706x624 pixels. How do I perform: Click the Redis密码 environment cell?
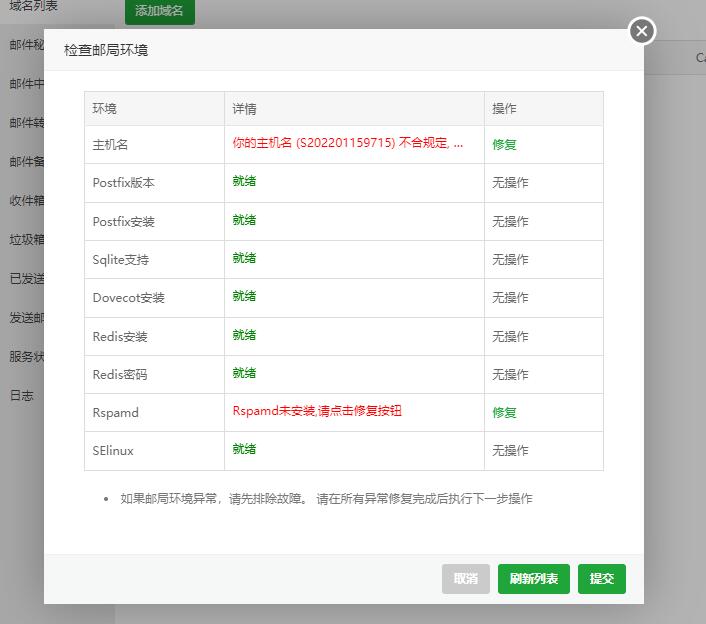154,375
